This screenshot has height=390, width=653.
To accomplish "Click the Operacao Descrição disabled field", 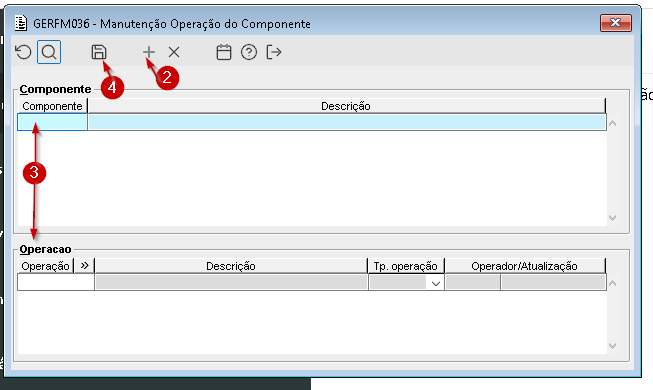I will (x=231, y=282).
